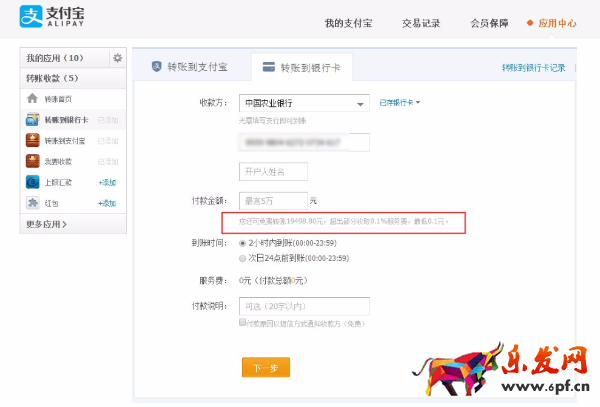Image resolution: width=600 pixels, height=407 pixels.
Task: Expand the 已存银行卡 dropdown
Action: (x=400, y=103)
